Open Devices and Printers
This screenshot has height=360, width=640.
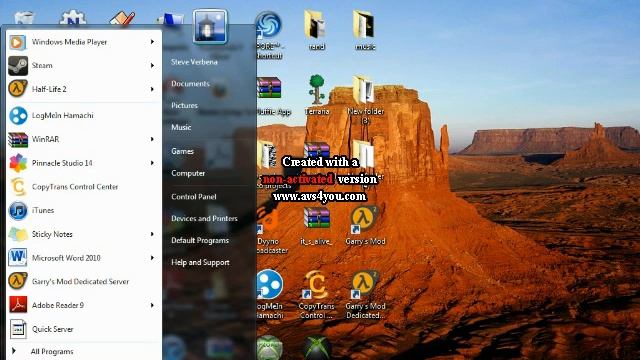point(204,218)
